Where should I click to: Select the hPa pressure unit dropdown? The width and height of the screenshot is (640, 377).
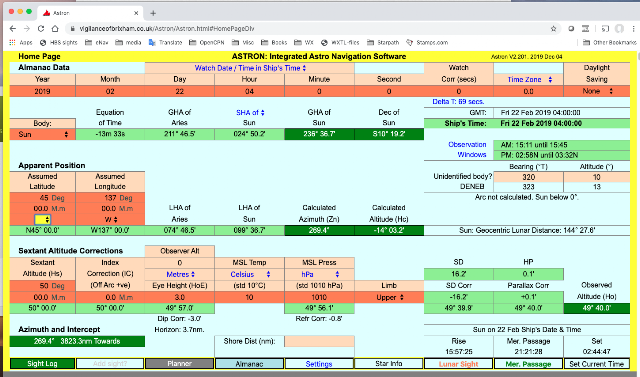tap(320, 274)
